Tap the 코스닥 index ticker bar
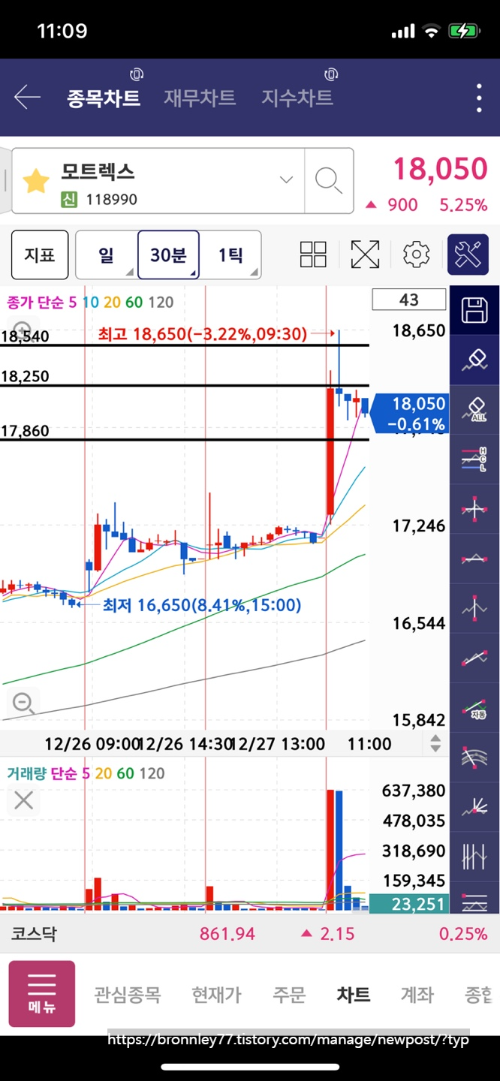Viewport: 500px width, 1081px height. coord(250,933)
